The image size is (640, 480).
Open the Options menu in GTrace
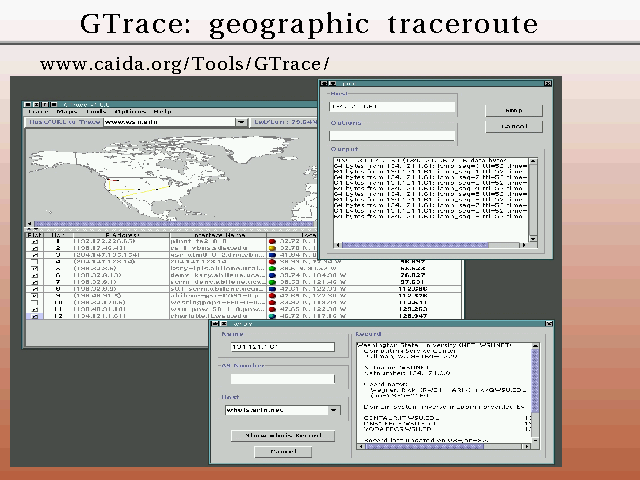(x=130, y=111)
